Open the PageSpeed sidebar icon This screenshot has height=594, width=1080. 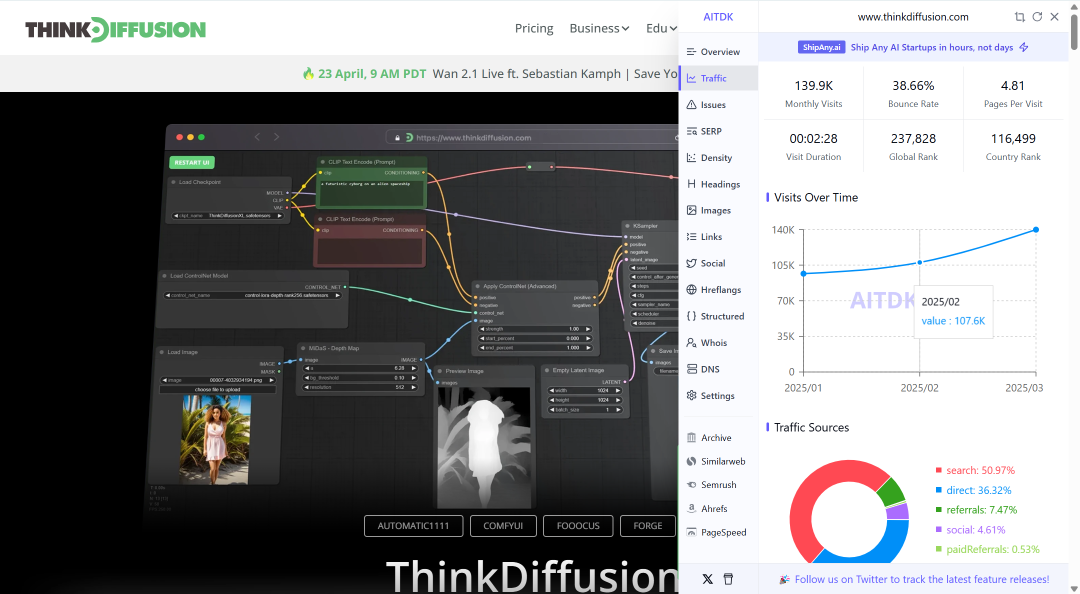click(691, 532)
